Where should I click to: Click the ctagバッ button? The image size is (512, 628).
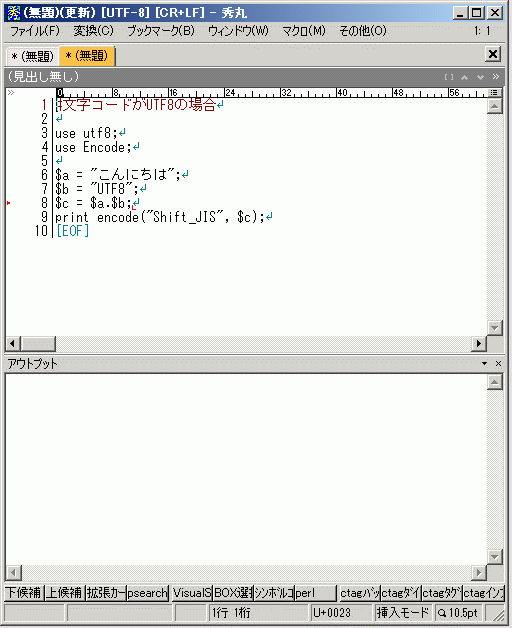(x=360, y=593)
